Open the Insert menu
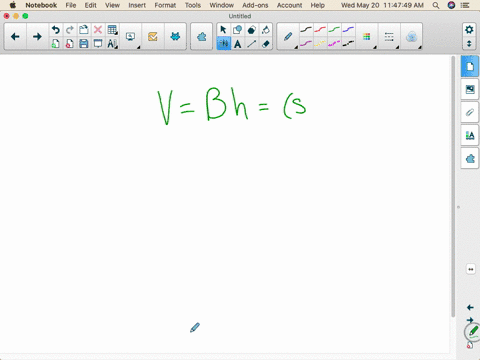This screenshot has width=480, height=360. (137, 5)
